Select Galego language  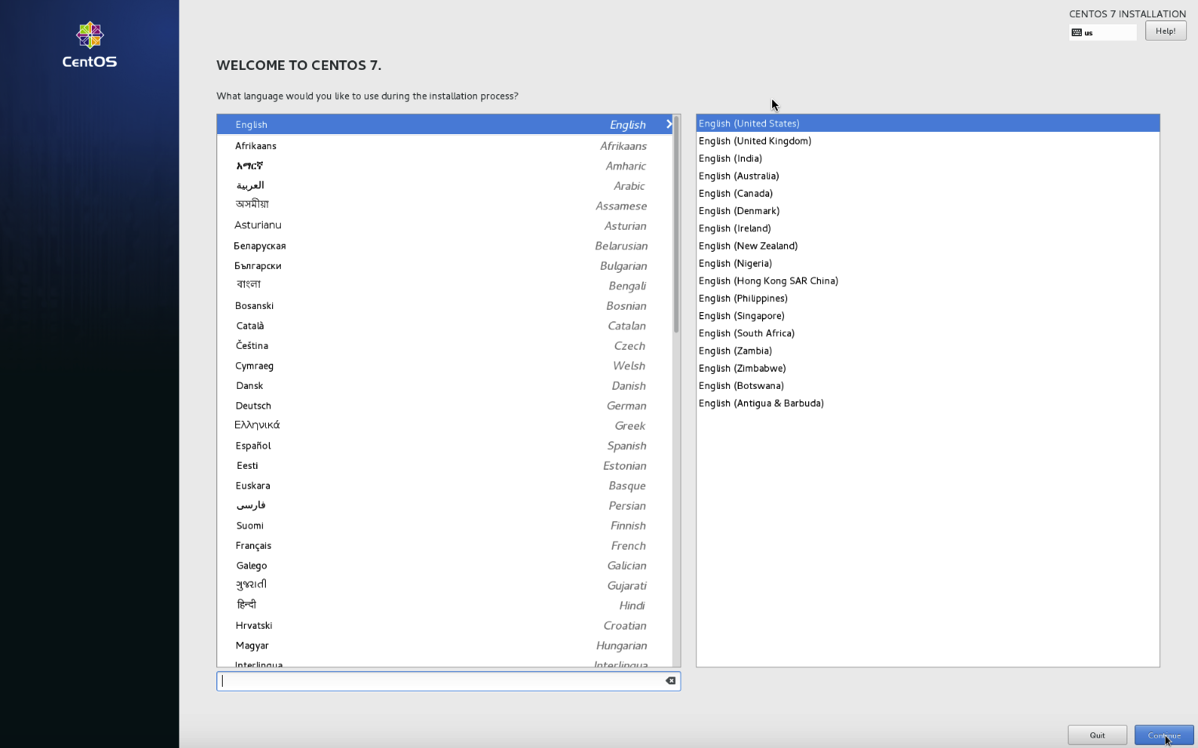[445, 565]
